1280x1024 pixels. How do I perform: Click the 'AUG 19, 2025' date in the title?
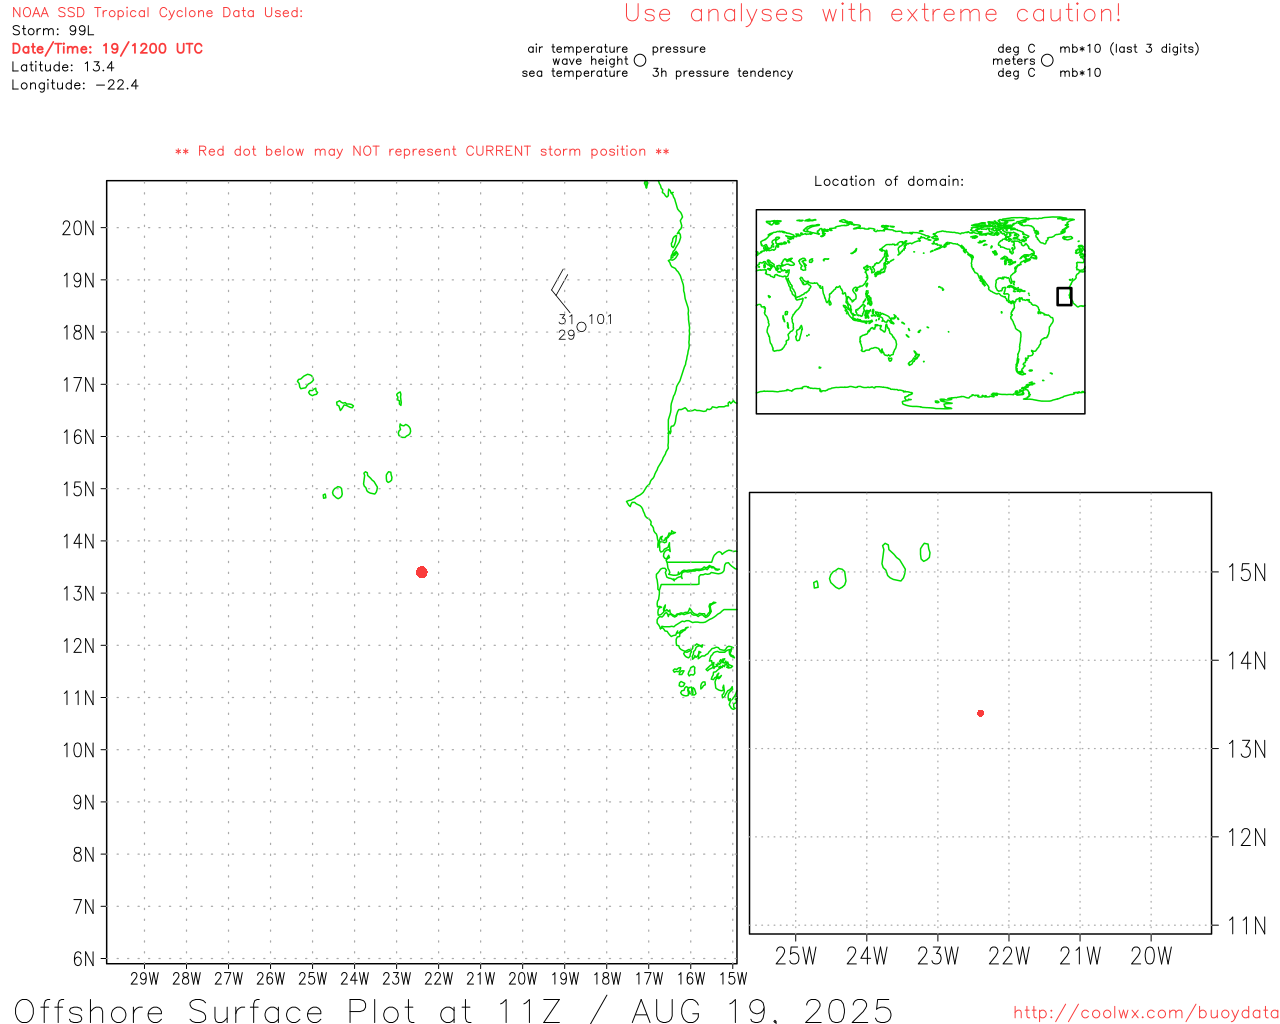coord(762,1010)
